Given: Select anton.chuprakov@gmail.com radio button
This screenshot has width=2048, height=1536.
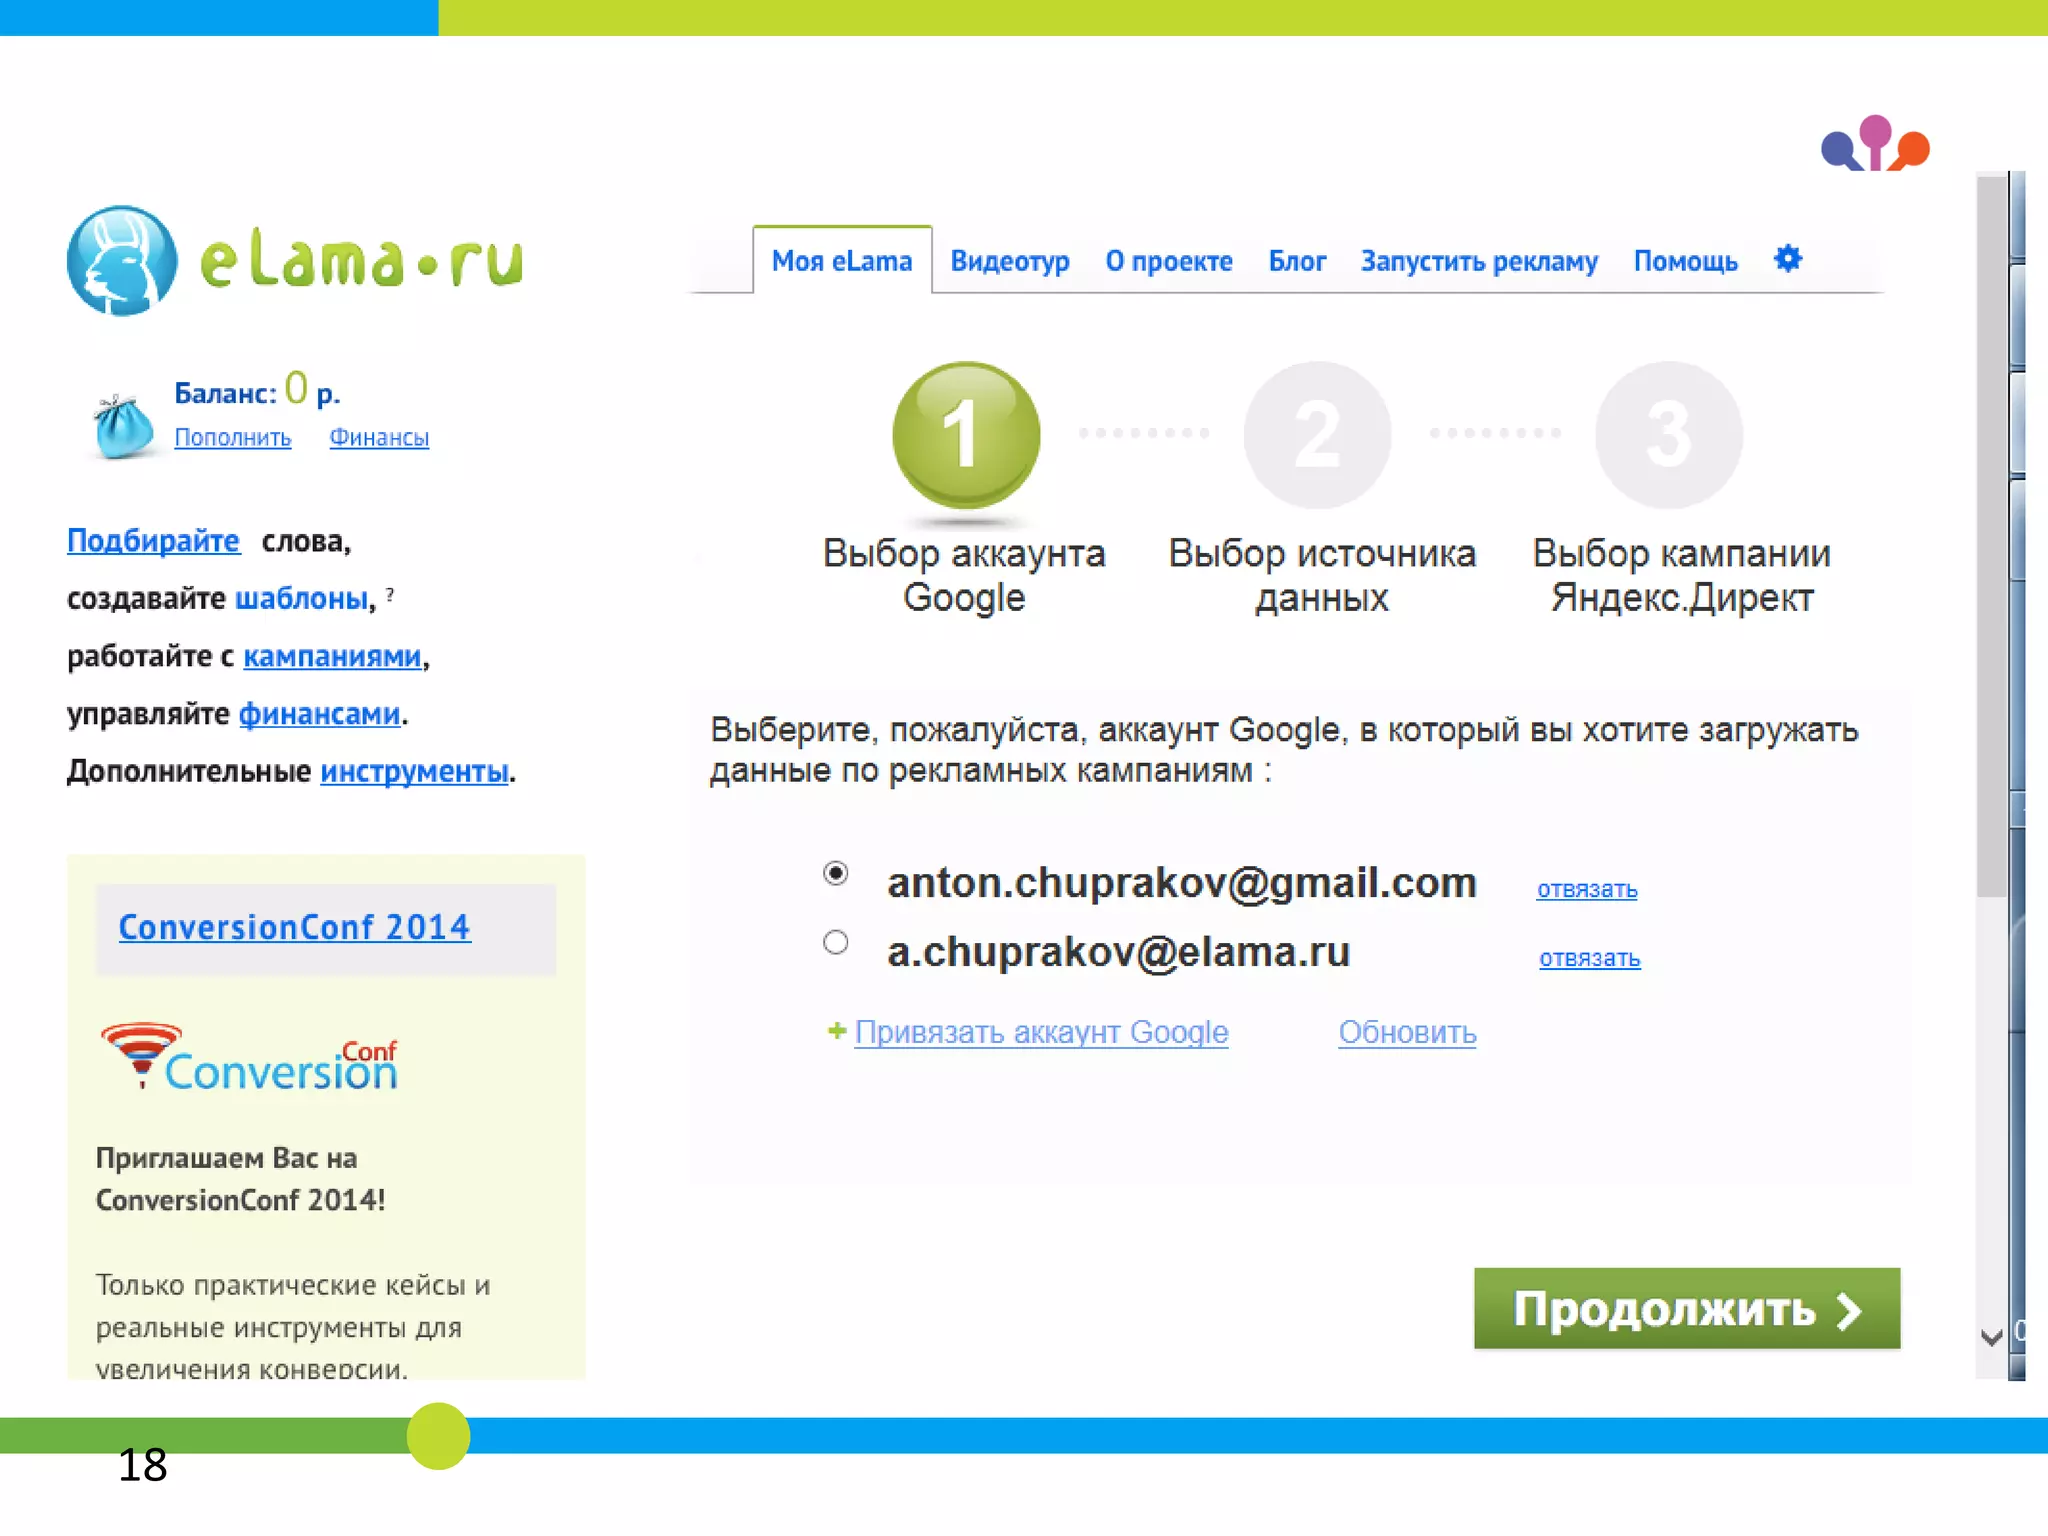Looking at the screenshot, I should (836, 873).
